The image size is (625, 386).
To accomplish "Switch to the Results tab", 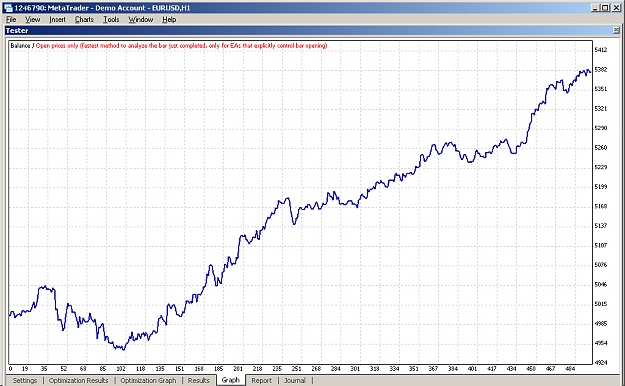I will (199, 380).
